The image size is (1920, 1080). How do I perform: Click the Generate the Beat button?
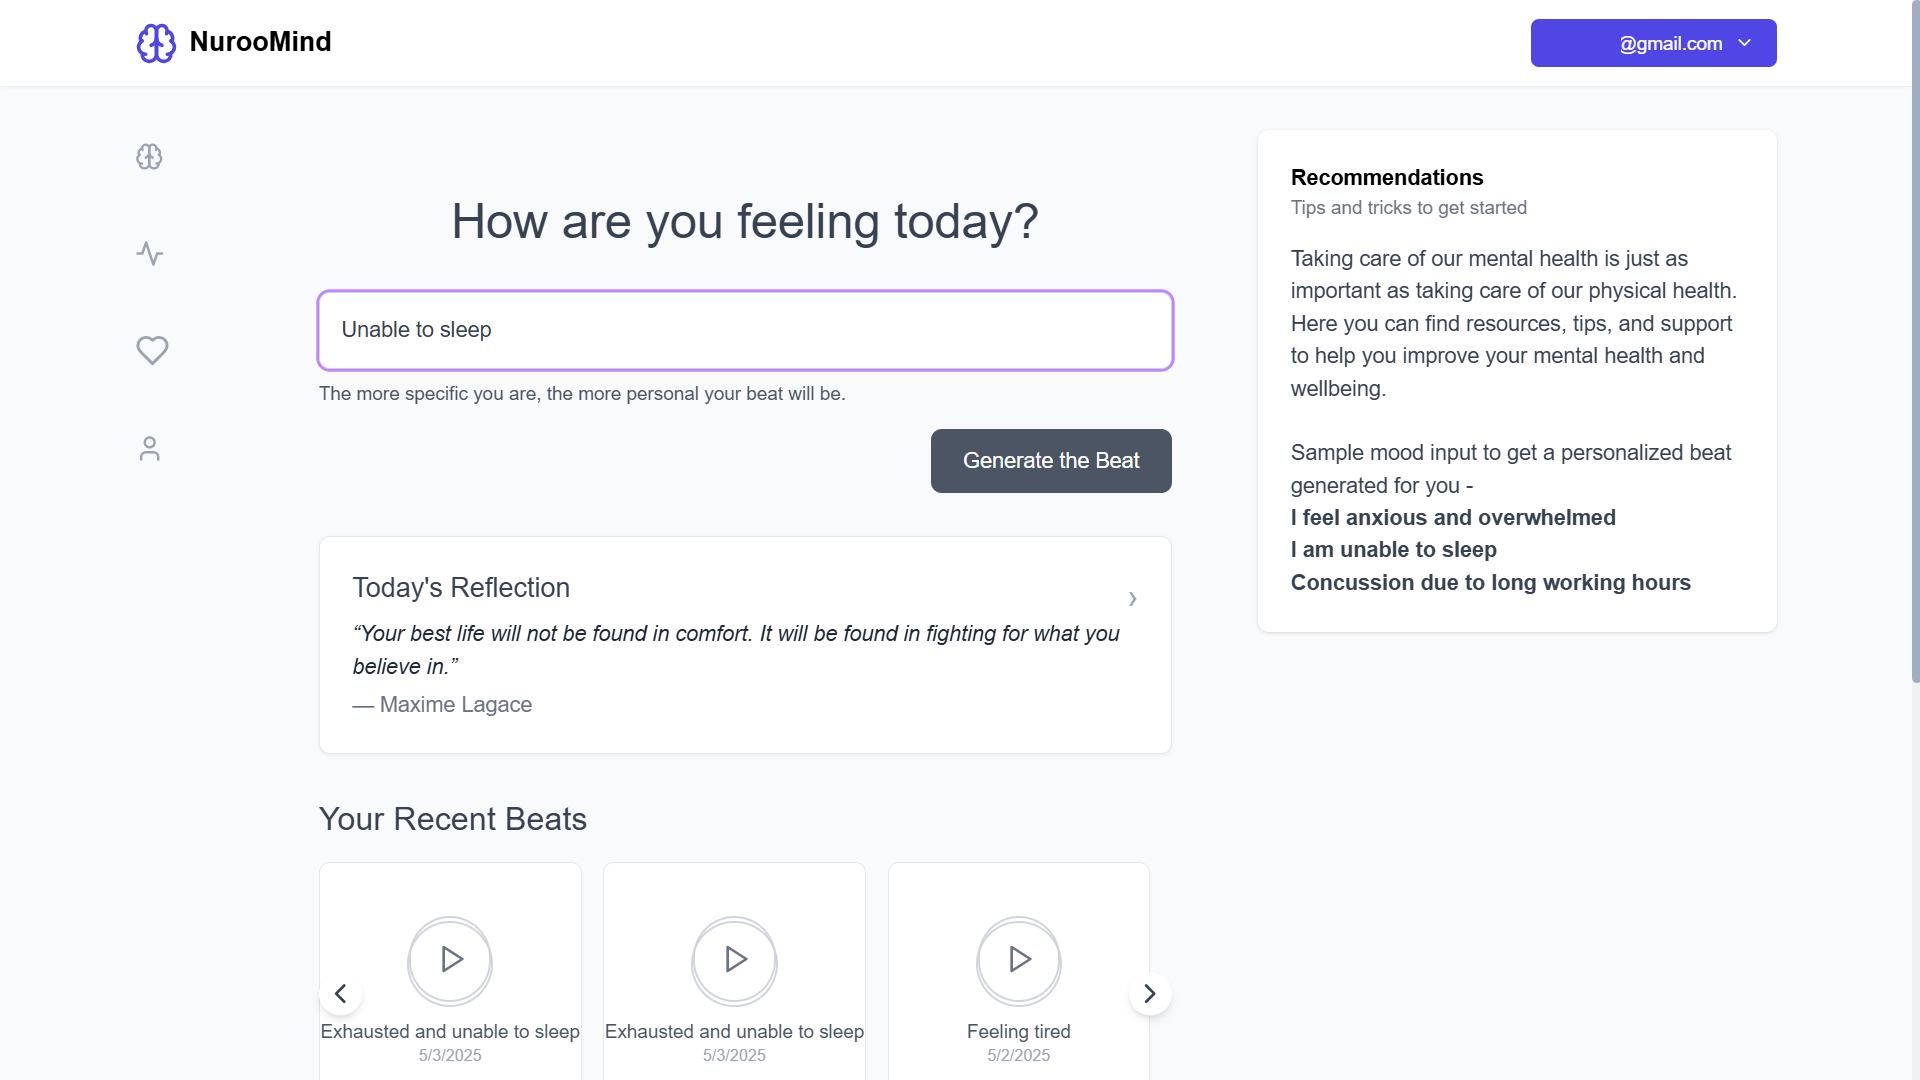(x=1051, y=461)
